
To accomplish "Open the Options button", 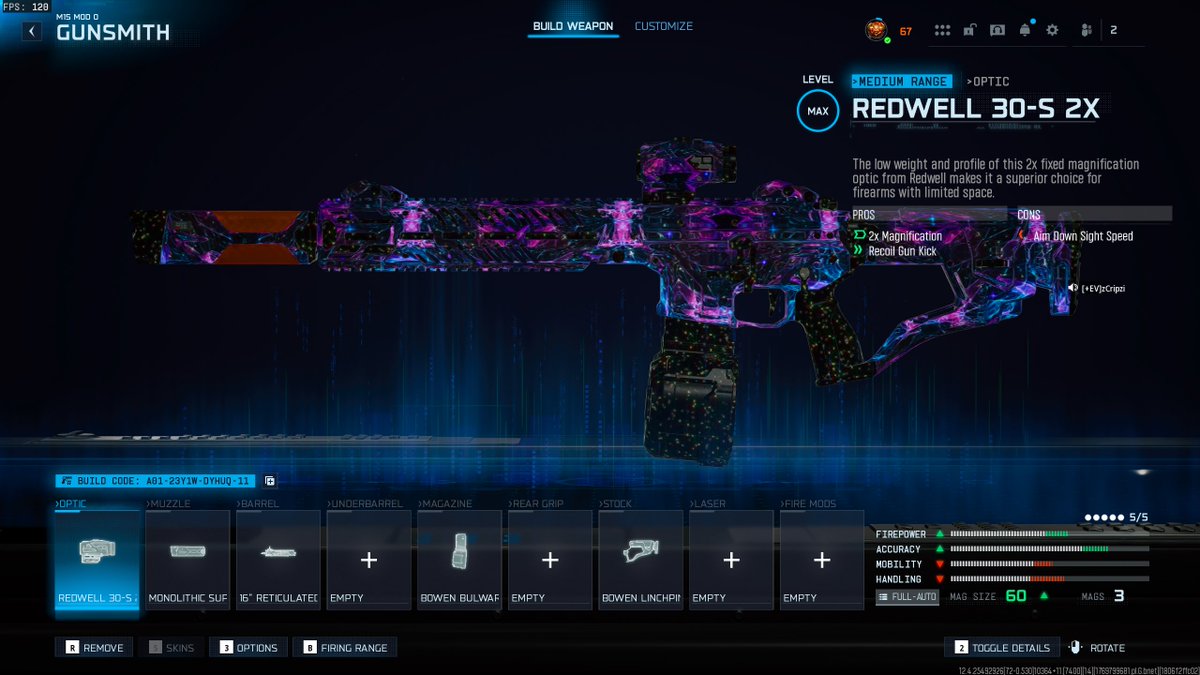I will click(x=249, y=648).
